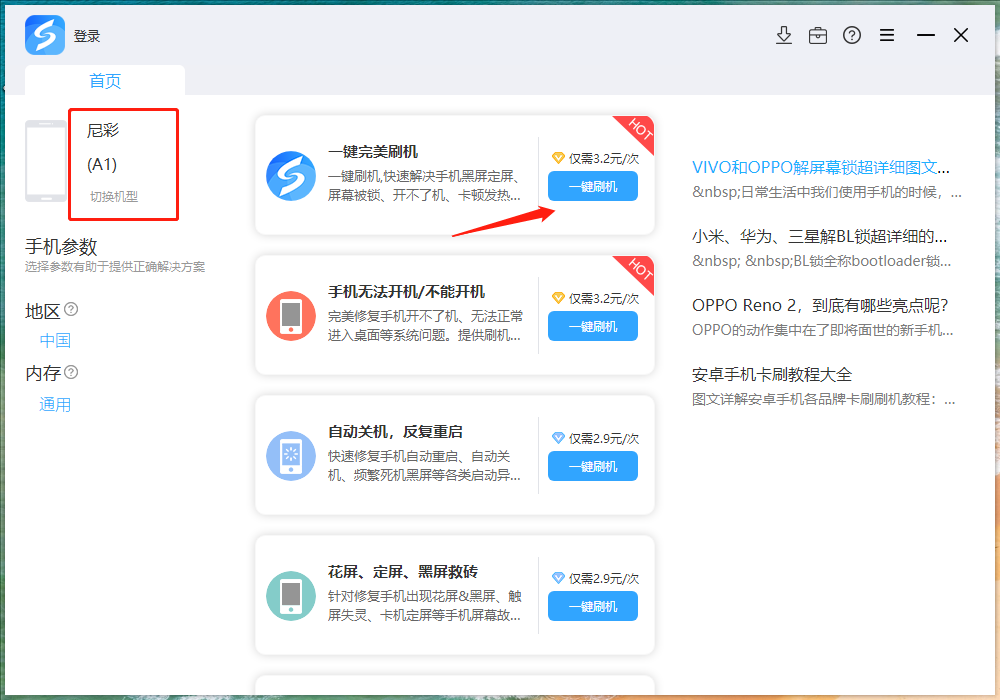This screenshot has width=1000, height=700.
Task: Click help icon next to 内存
Action: [x=71, y=373]
